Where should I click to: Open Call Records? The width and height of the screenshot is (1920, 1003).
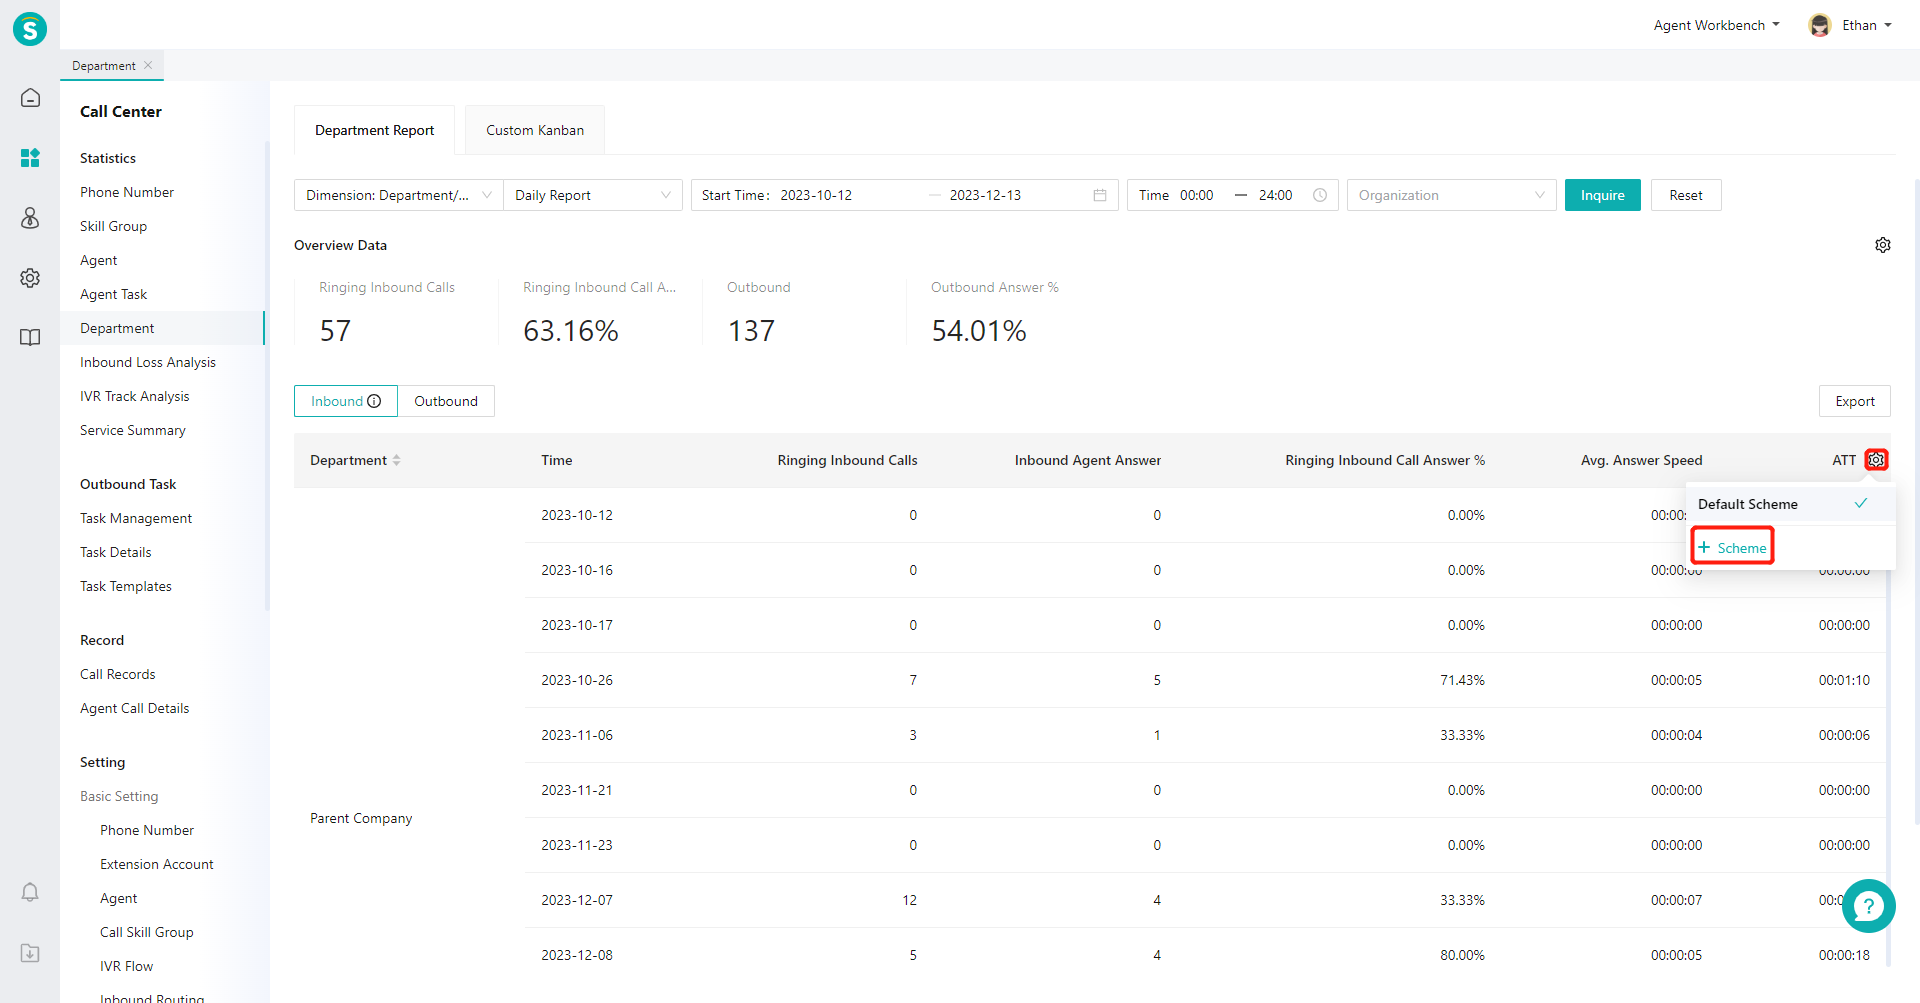click(x=118, y=674)
